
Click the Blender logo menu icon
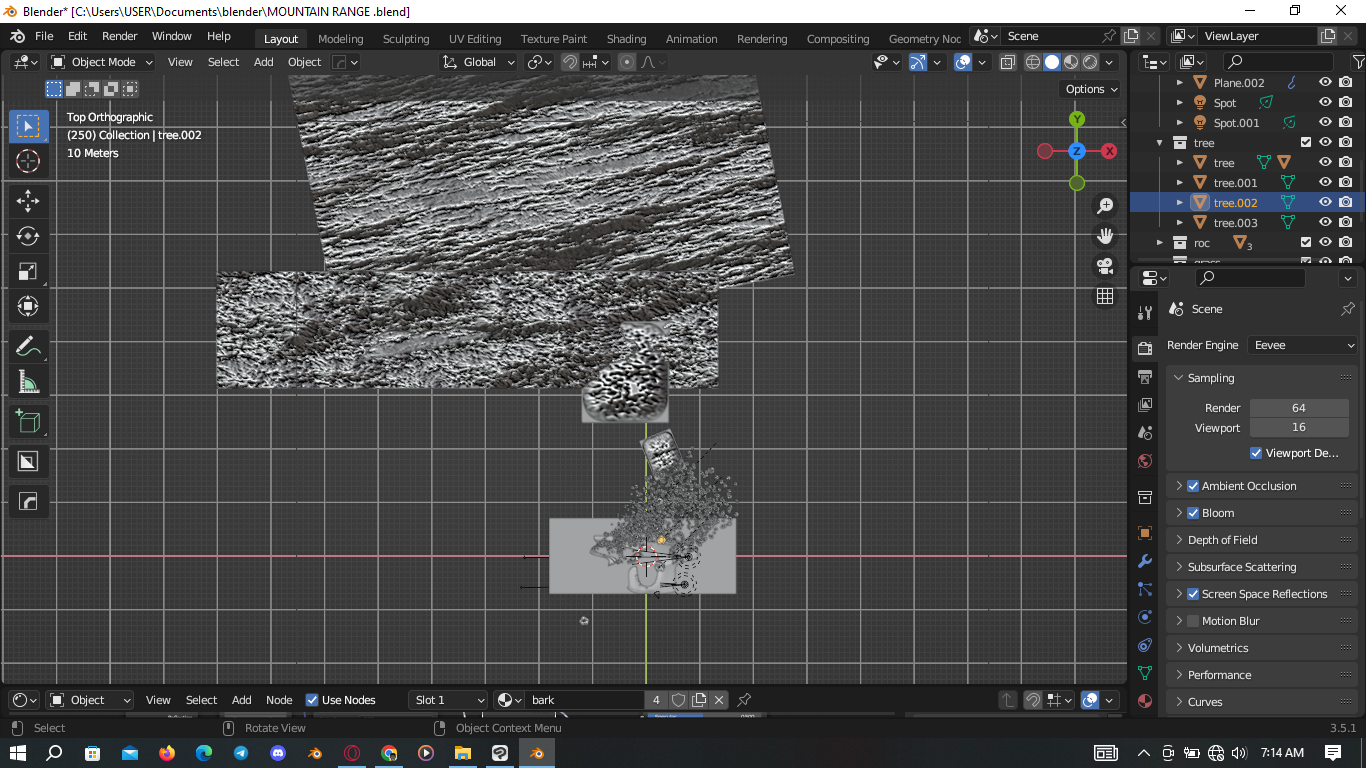pos(17,36)
